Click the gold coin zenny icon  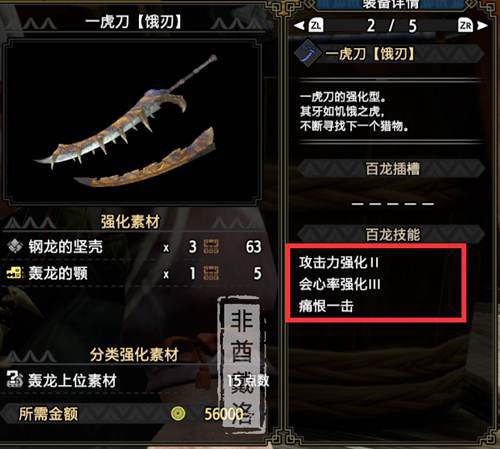coord(178,414)
